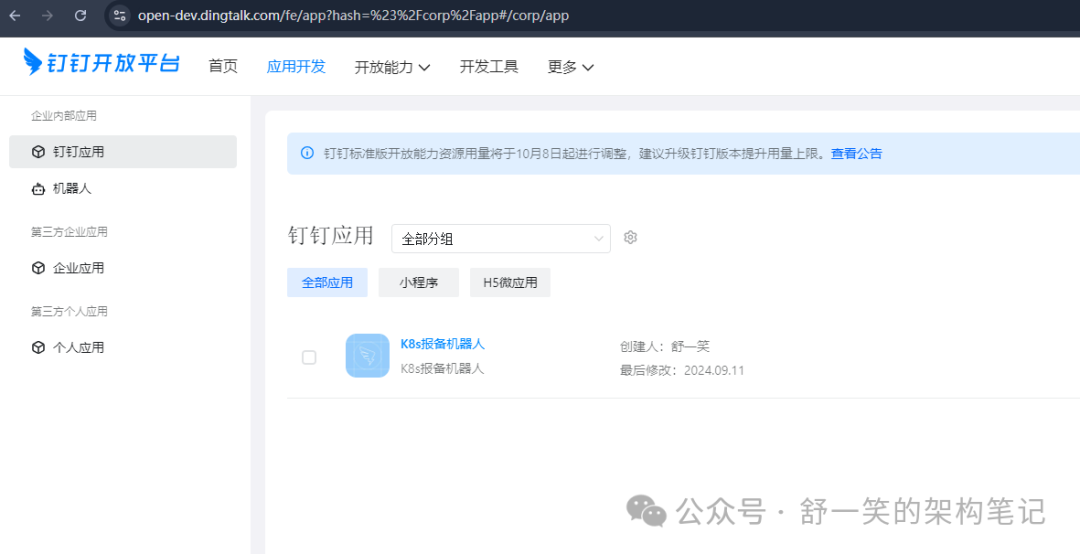This screenshot has width=1080, height=554.
Task: Expand the 开放能力 menu
Action: (392, 67)
